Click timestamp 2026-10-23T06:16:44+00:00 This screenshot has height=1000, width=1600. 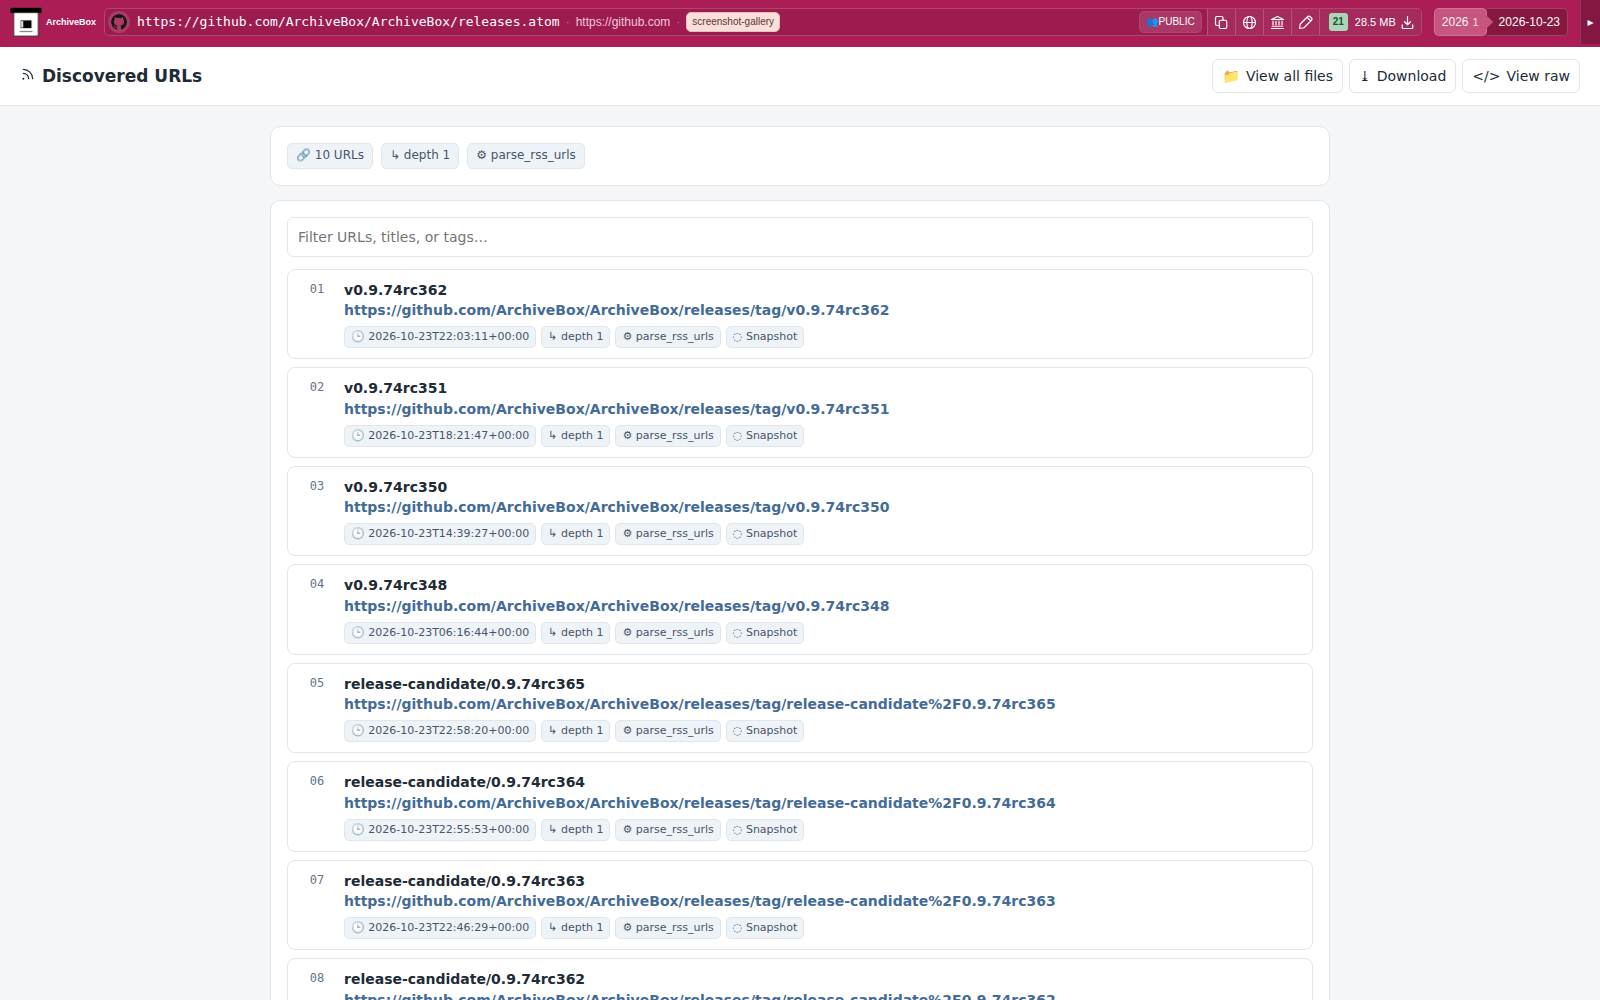point(440,633)
